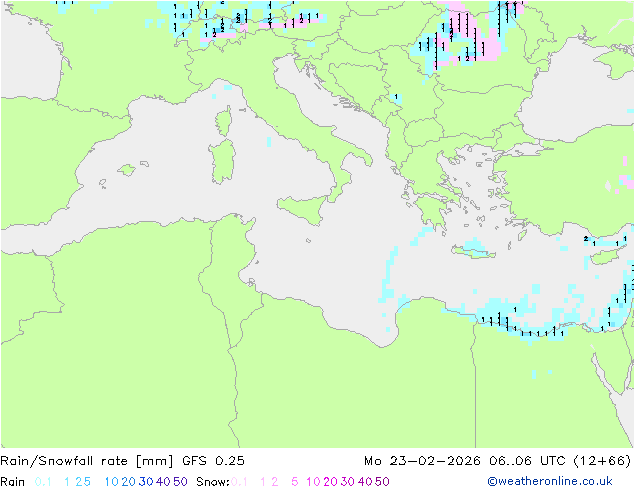Select rain legend value 10
This screenshot has width=634, height=490.
[x=112, y=482]
